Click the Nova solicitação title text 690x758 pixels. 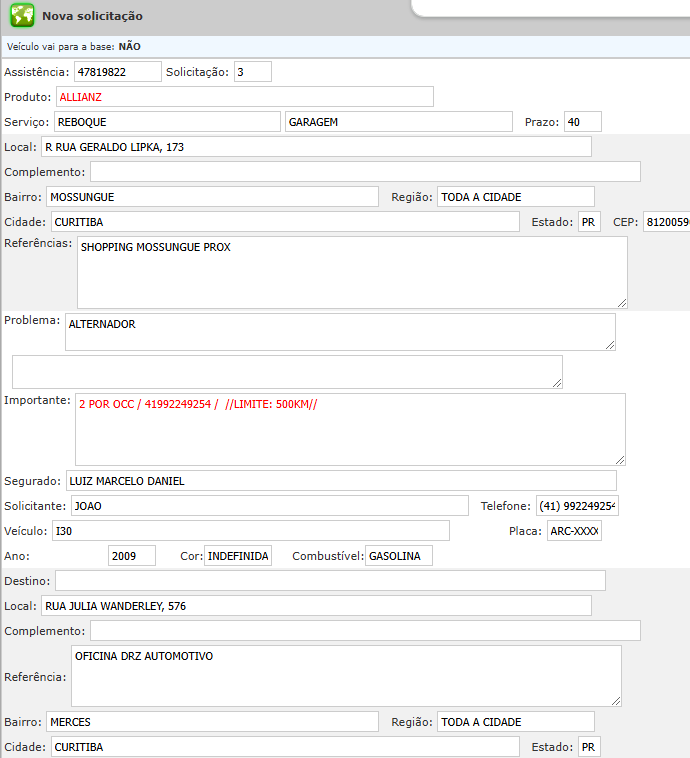point(92,16)
